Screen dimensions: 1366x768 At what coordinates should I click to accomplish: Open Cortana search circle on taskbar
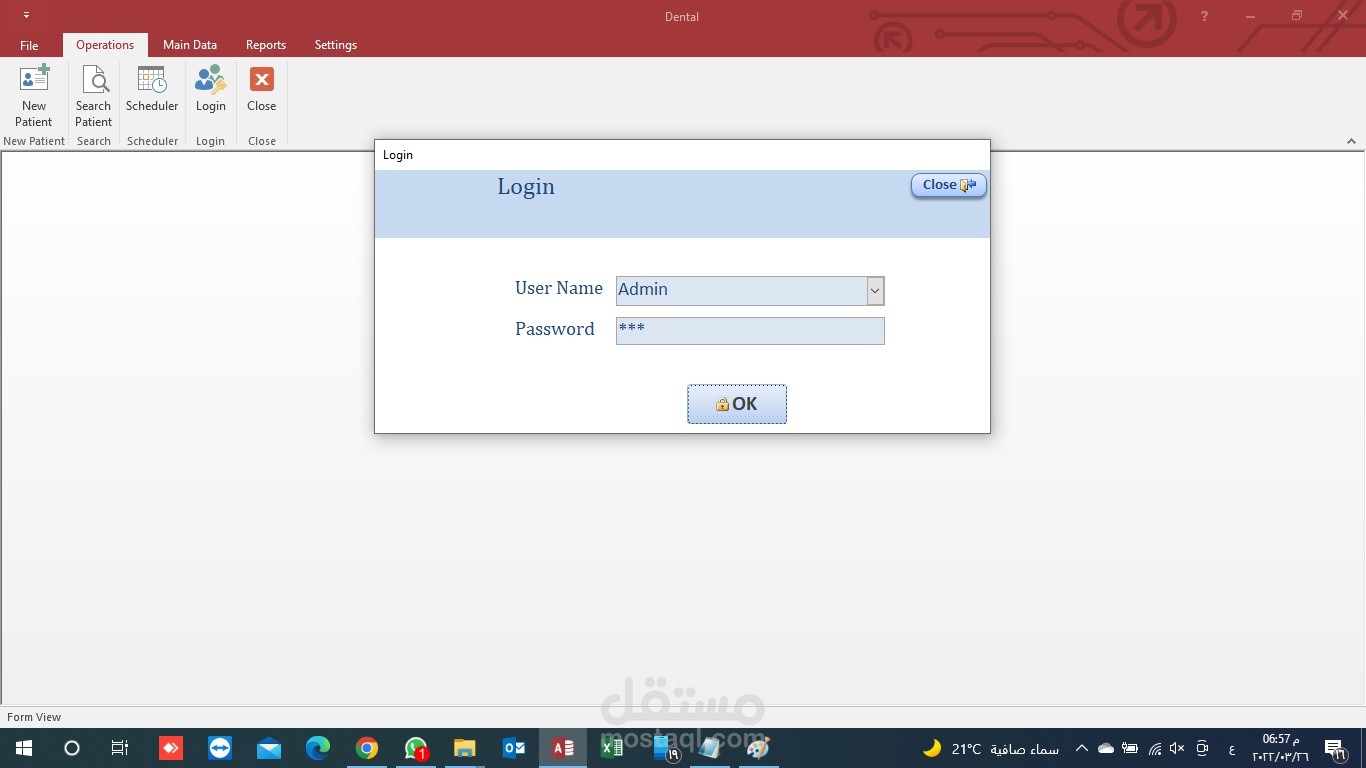tap(72, 748)
